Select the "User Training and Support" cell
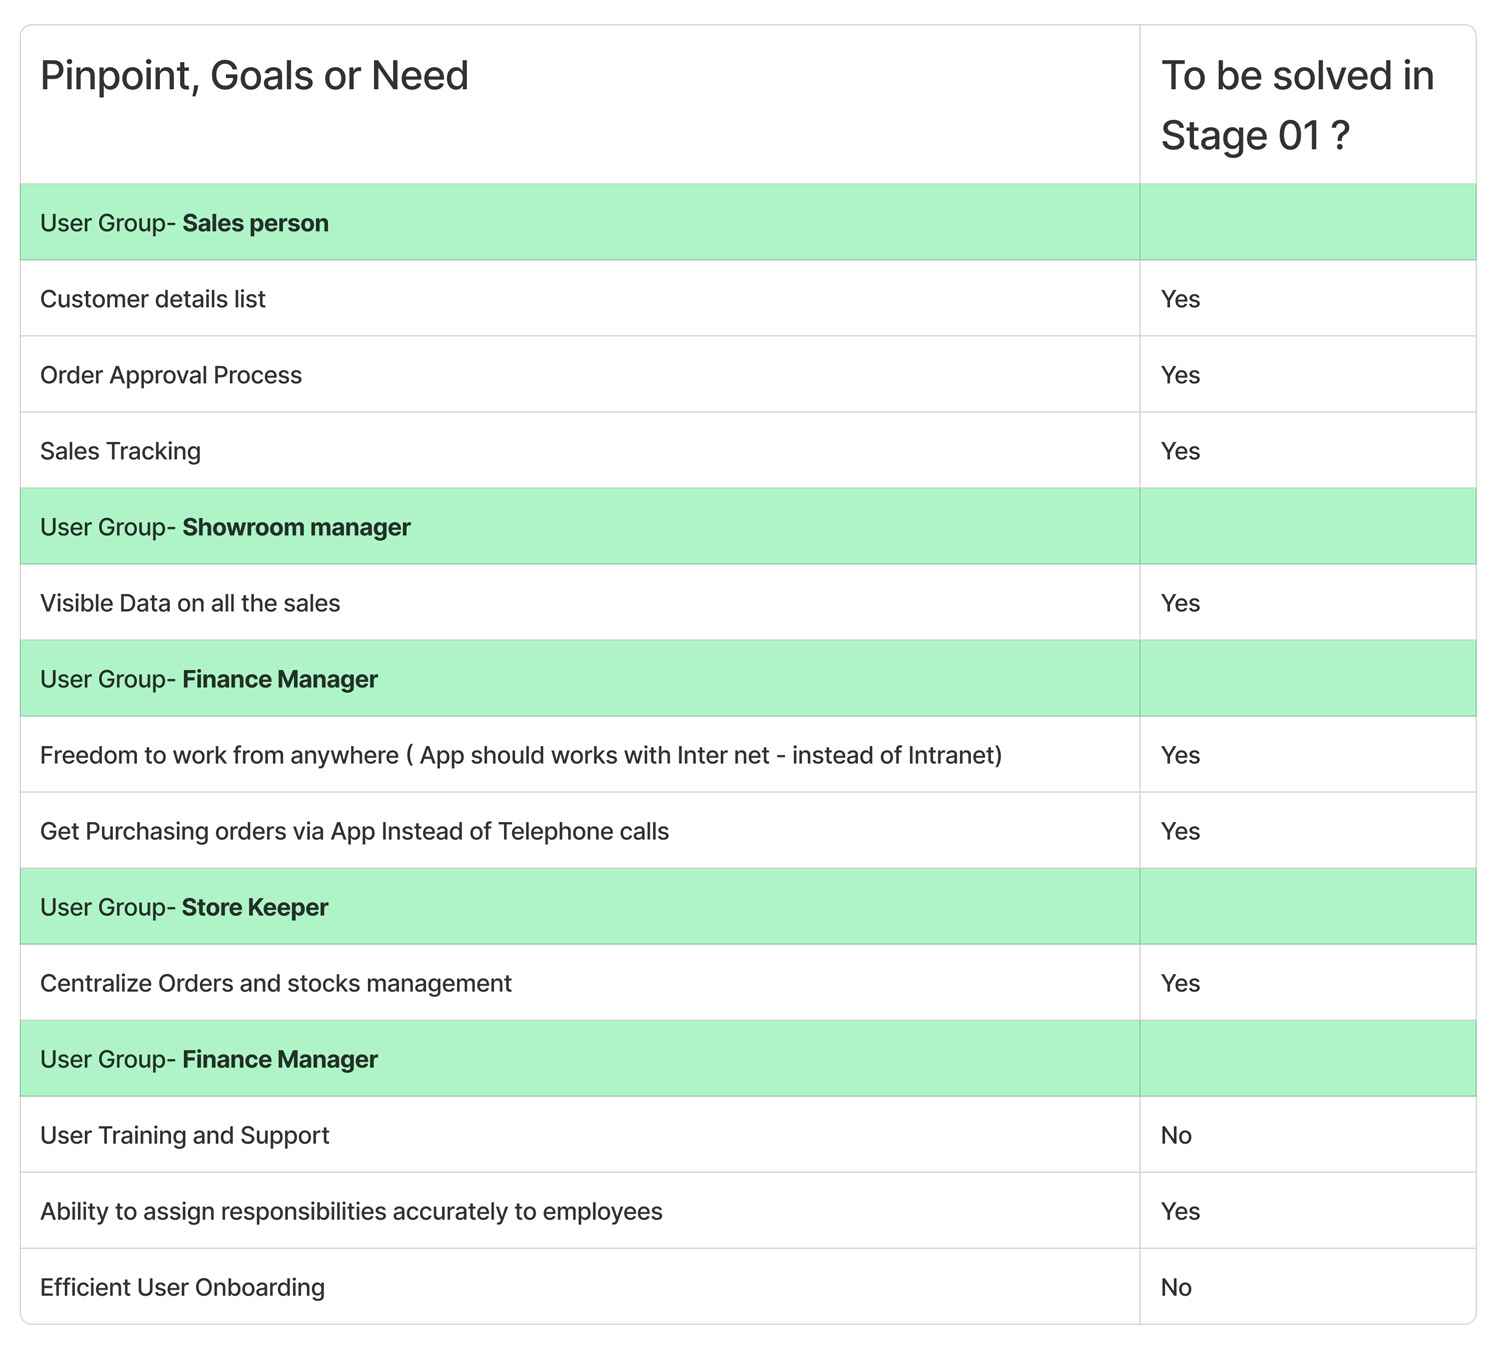The image size is (1500, 1349). [185, 1135]
